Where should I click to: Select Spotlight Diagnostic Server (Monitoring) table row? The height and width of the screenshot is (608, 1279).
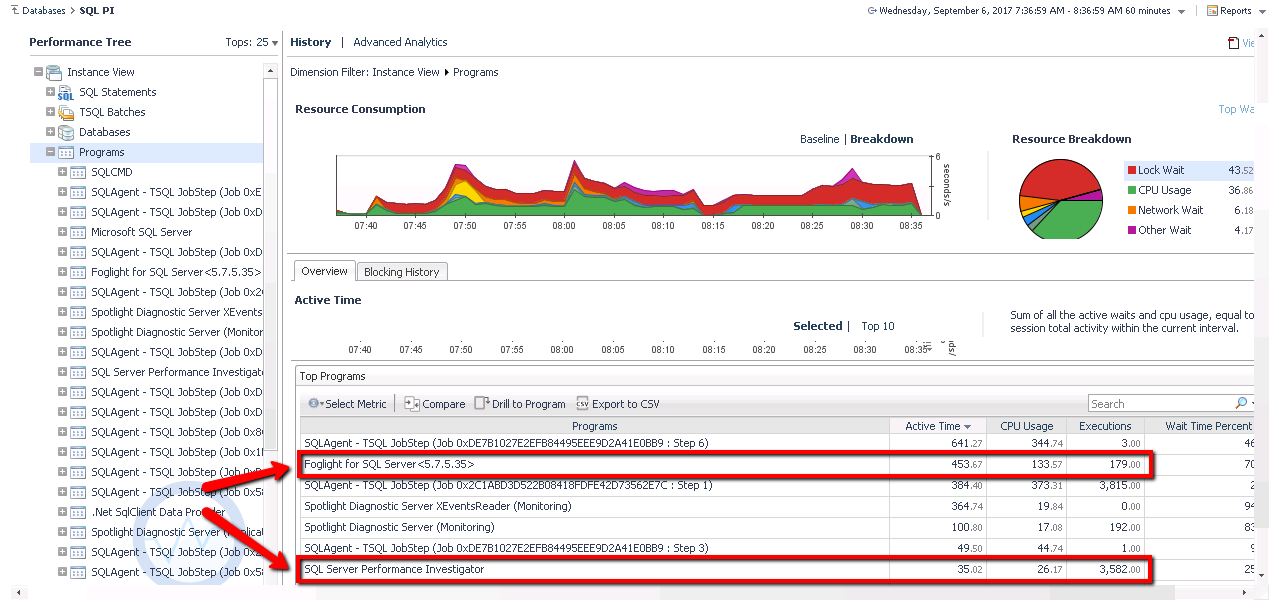[x=776, y=527]
